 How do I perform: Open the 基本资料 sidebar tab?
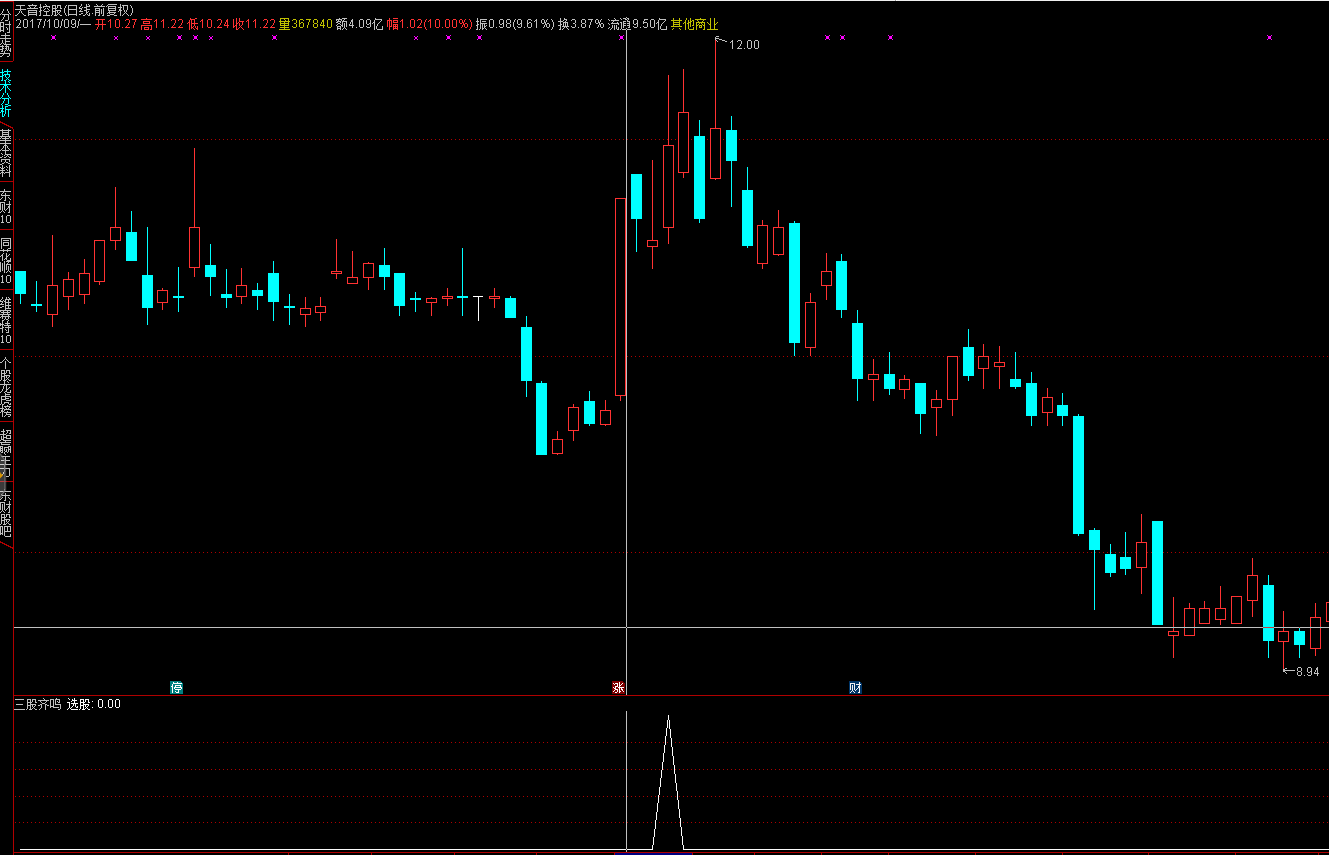6,154
